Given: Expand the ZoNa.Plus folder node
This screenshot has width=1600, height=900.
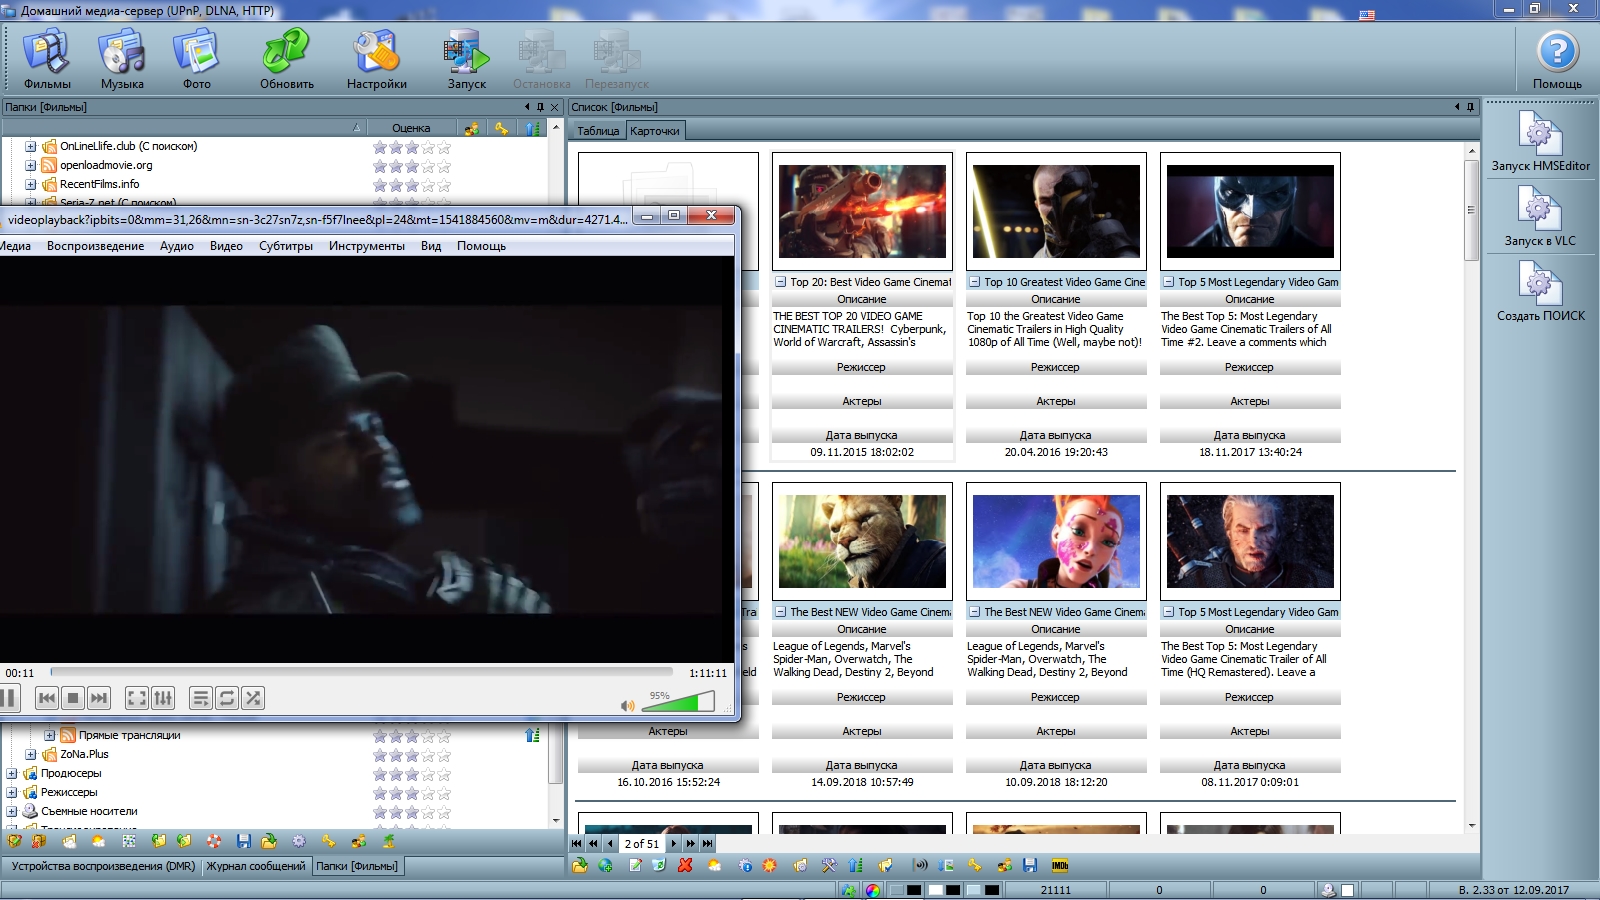Looking at the screenshot, I should 30,754.
